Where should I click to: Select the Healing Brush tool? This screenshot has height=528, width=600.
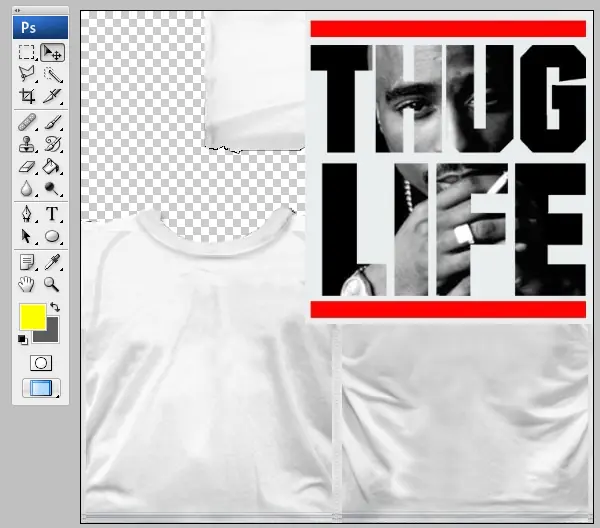(27, 122)
